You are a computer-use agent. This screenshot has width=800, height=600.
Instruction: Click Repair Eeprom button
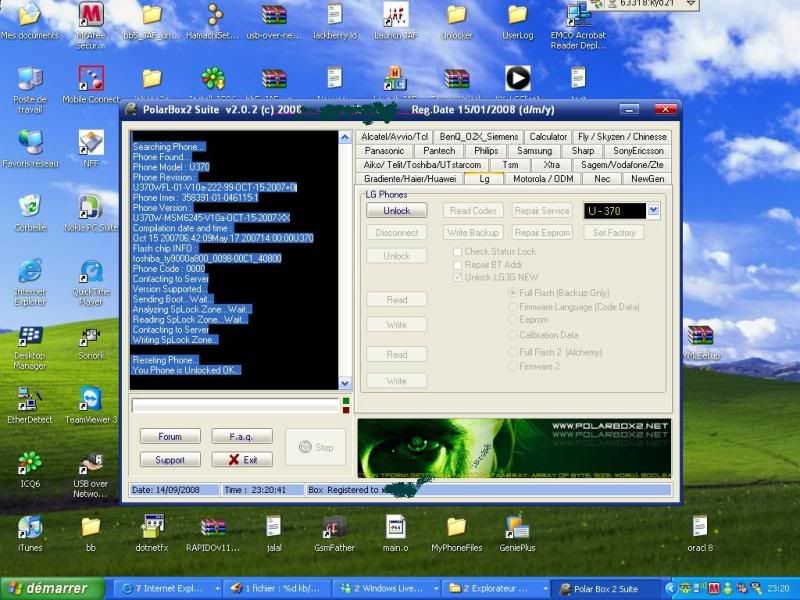(542, 233)
